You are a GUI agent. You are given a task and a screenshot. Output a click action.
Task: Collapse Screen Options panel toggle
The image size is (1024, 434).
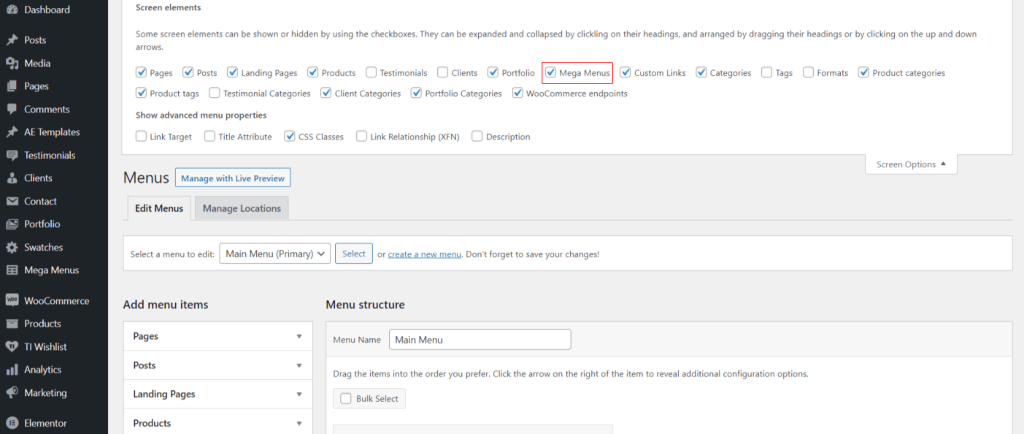(x=911, y=164)
